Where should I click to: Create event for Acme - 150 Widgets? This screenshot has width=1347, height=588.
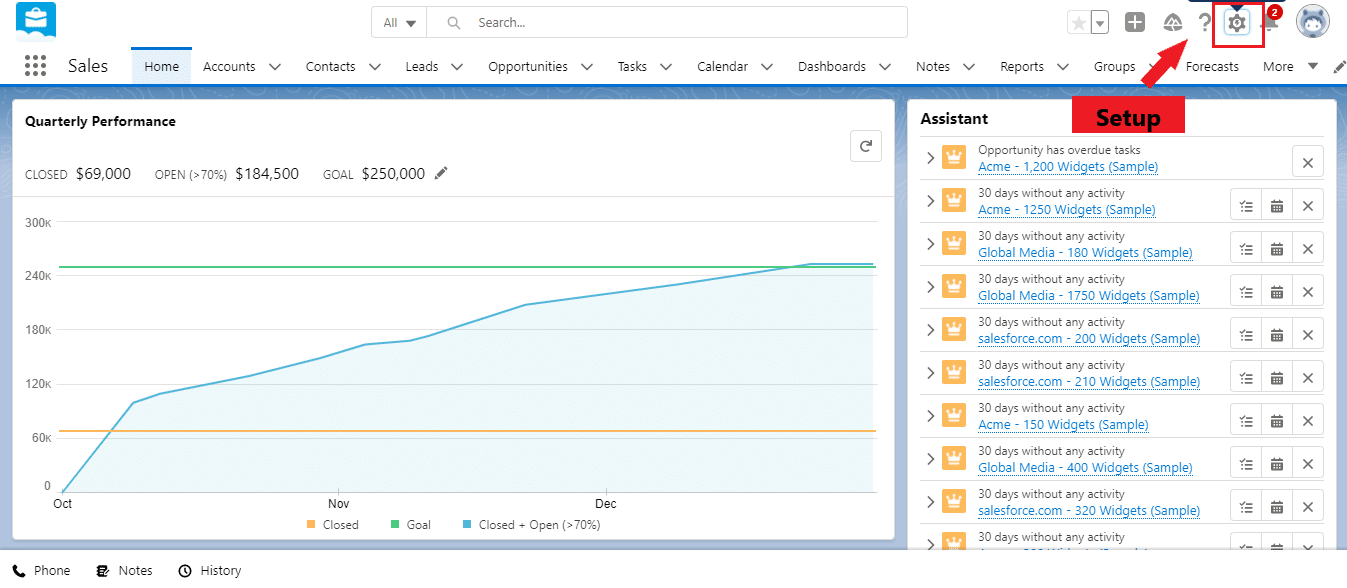1276,419
